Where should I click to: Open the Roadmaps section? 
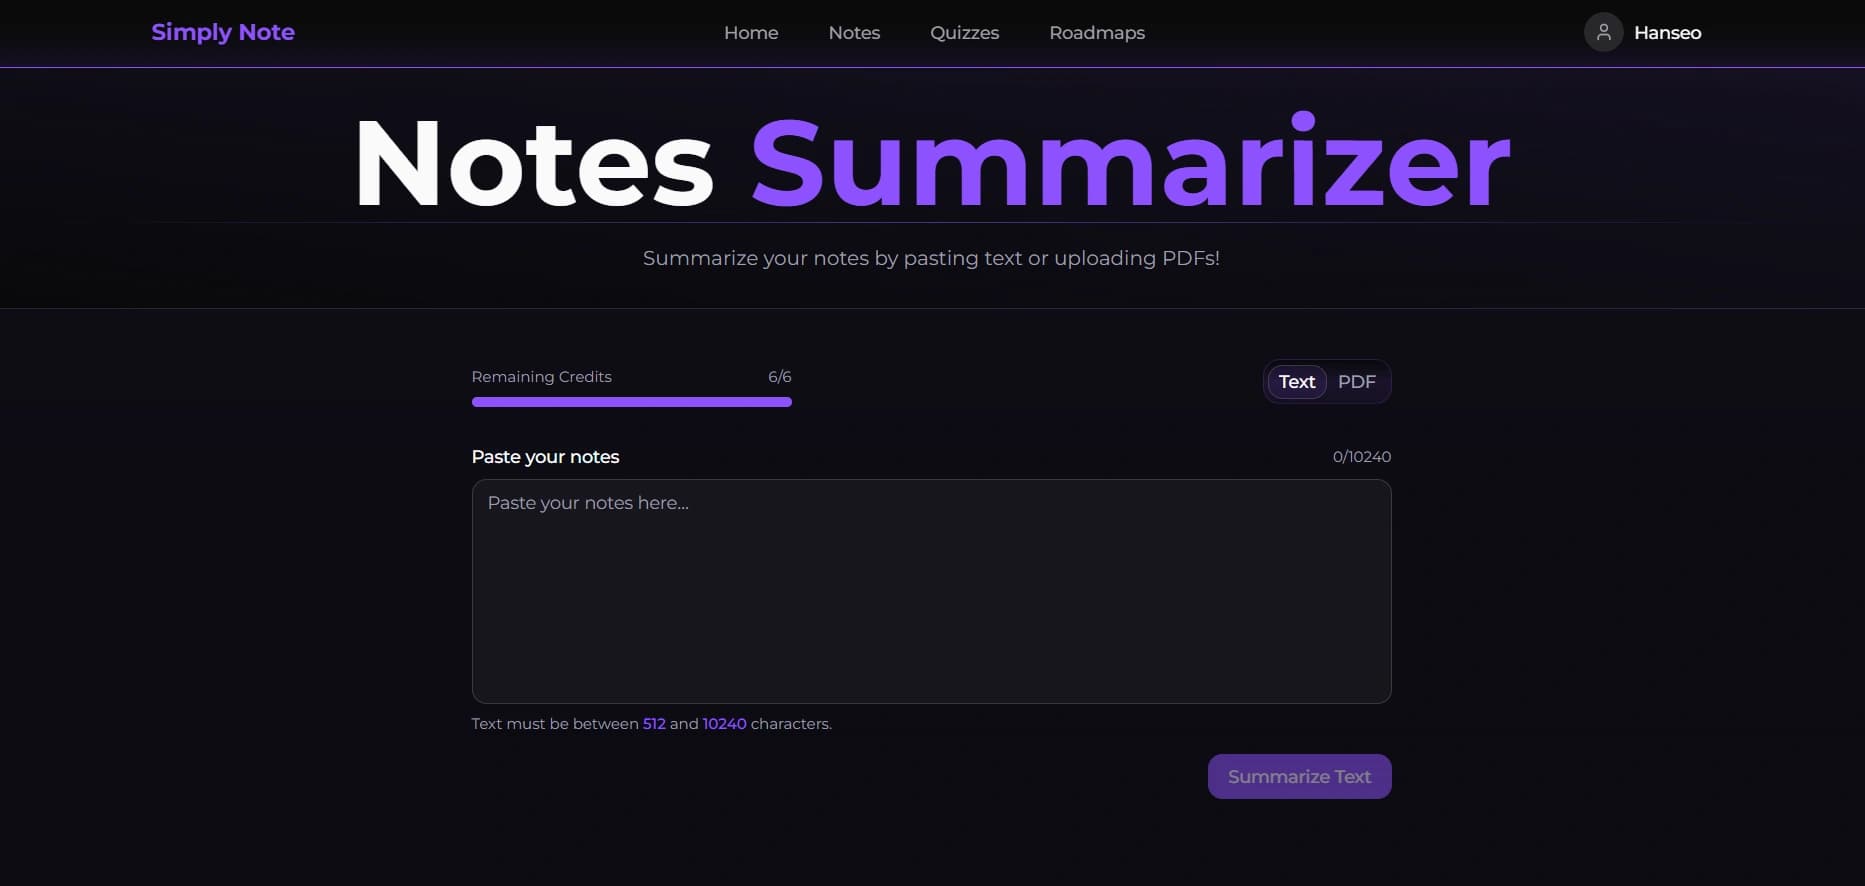pos(1097,33)
